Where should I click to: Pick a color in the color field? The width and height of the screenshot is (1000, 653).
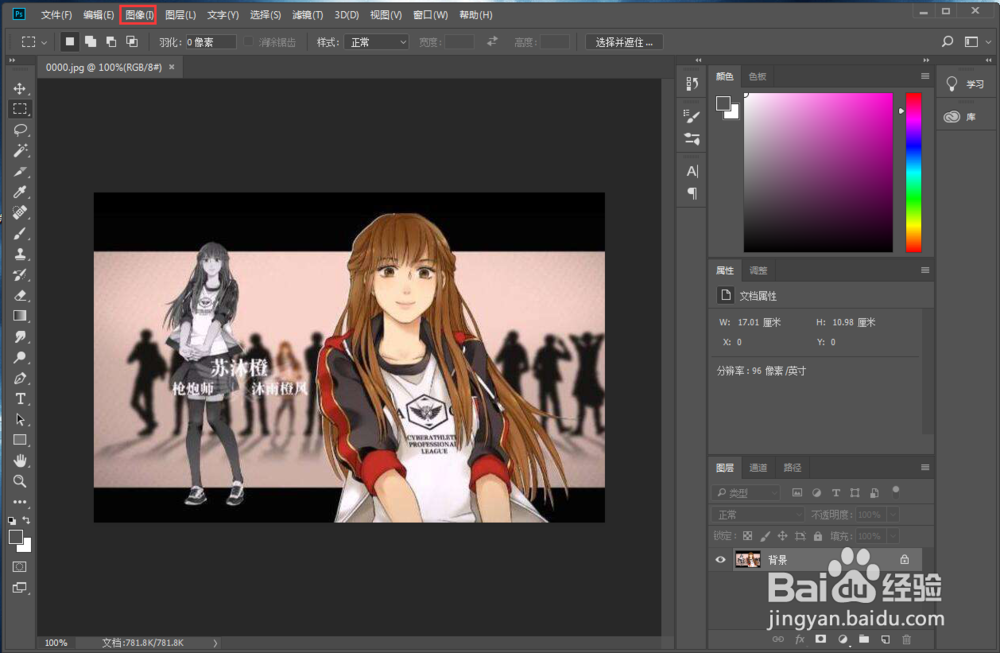click(x=818, y=172)
